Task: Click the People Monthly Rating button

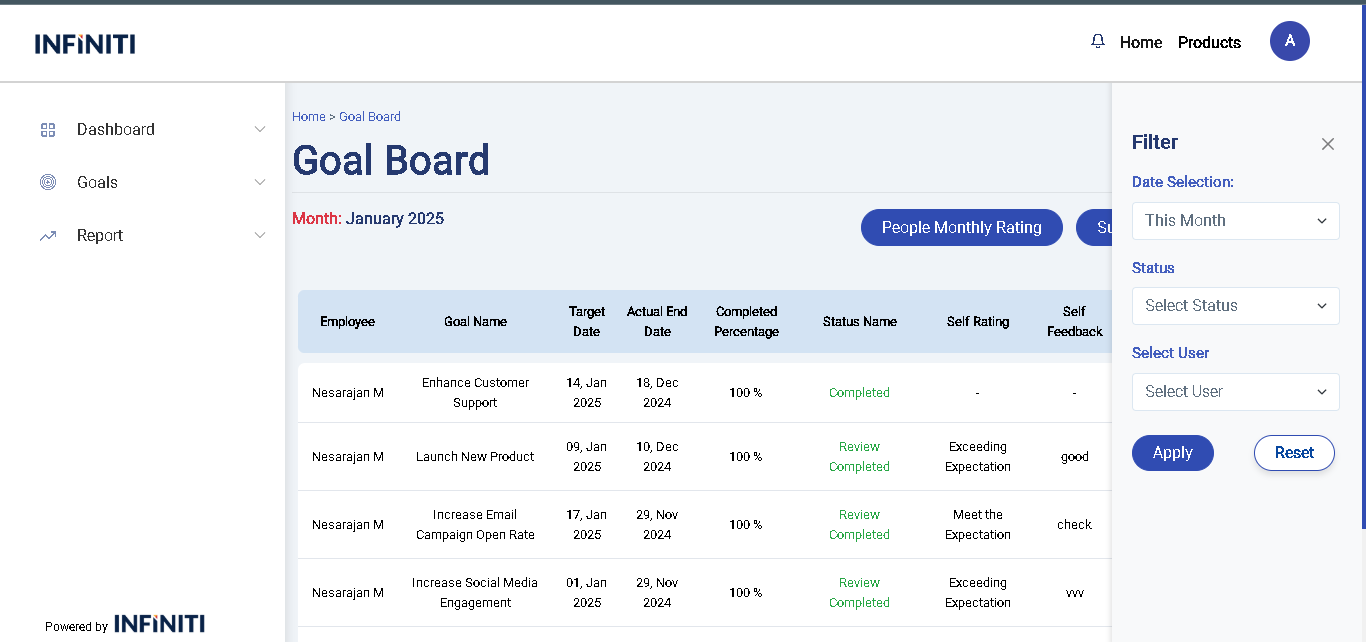Action: [961, 228]
